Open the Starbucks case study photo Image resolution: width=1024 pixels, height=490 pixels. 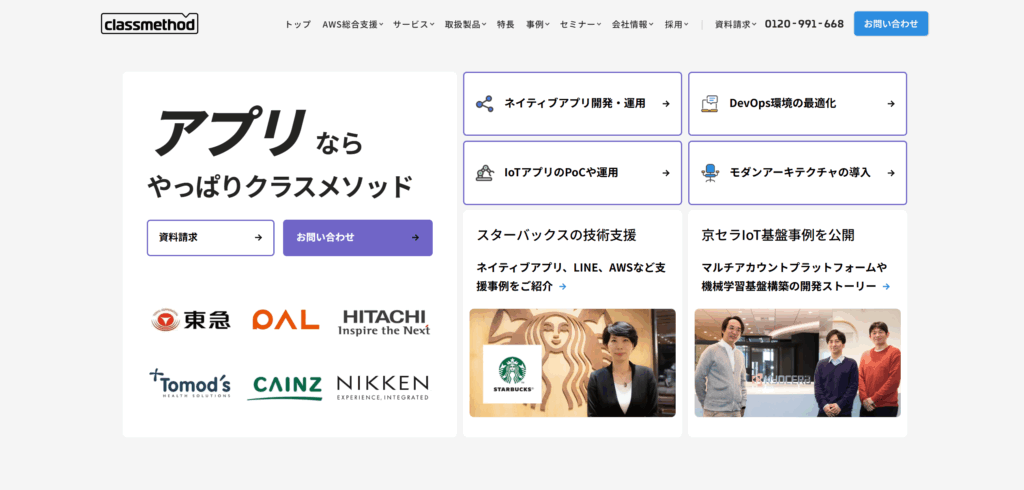(573, 363)
